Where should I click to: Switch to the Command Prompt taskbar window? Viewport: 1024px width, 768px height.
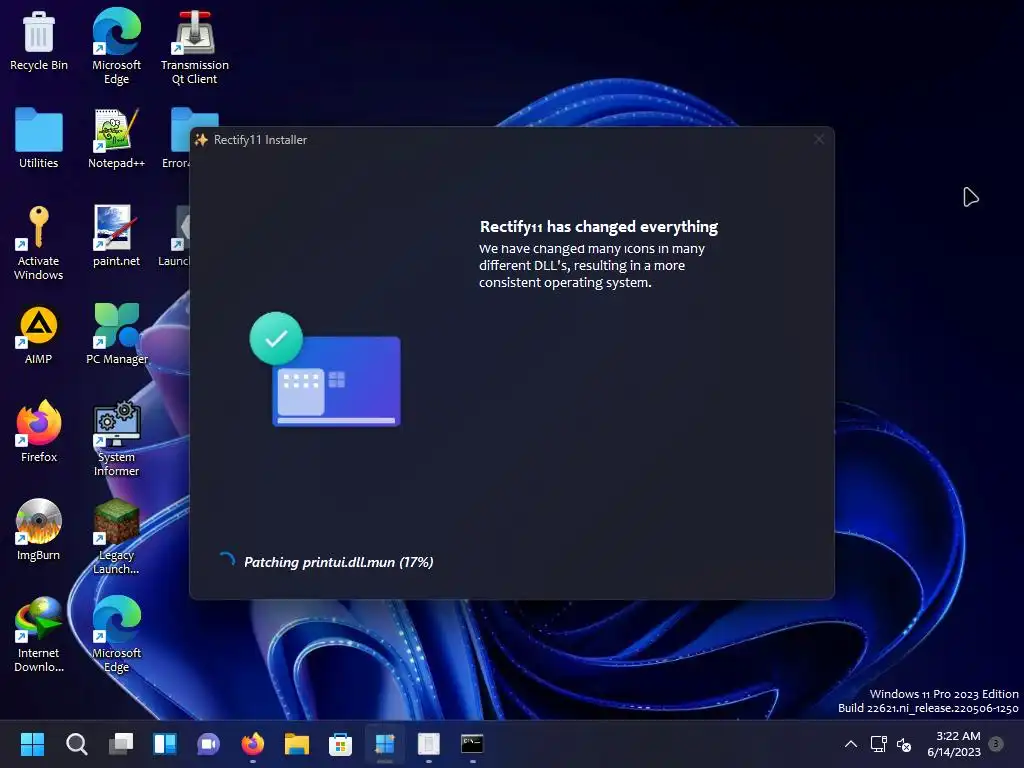pyautogui.click(x=472, y=743)
